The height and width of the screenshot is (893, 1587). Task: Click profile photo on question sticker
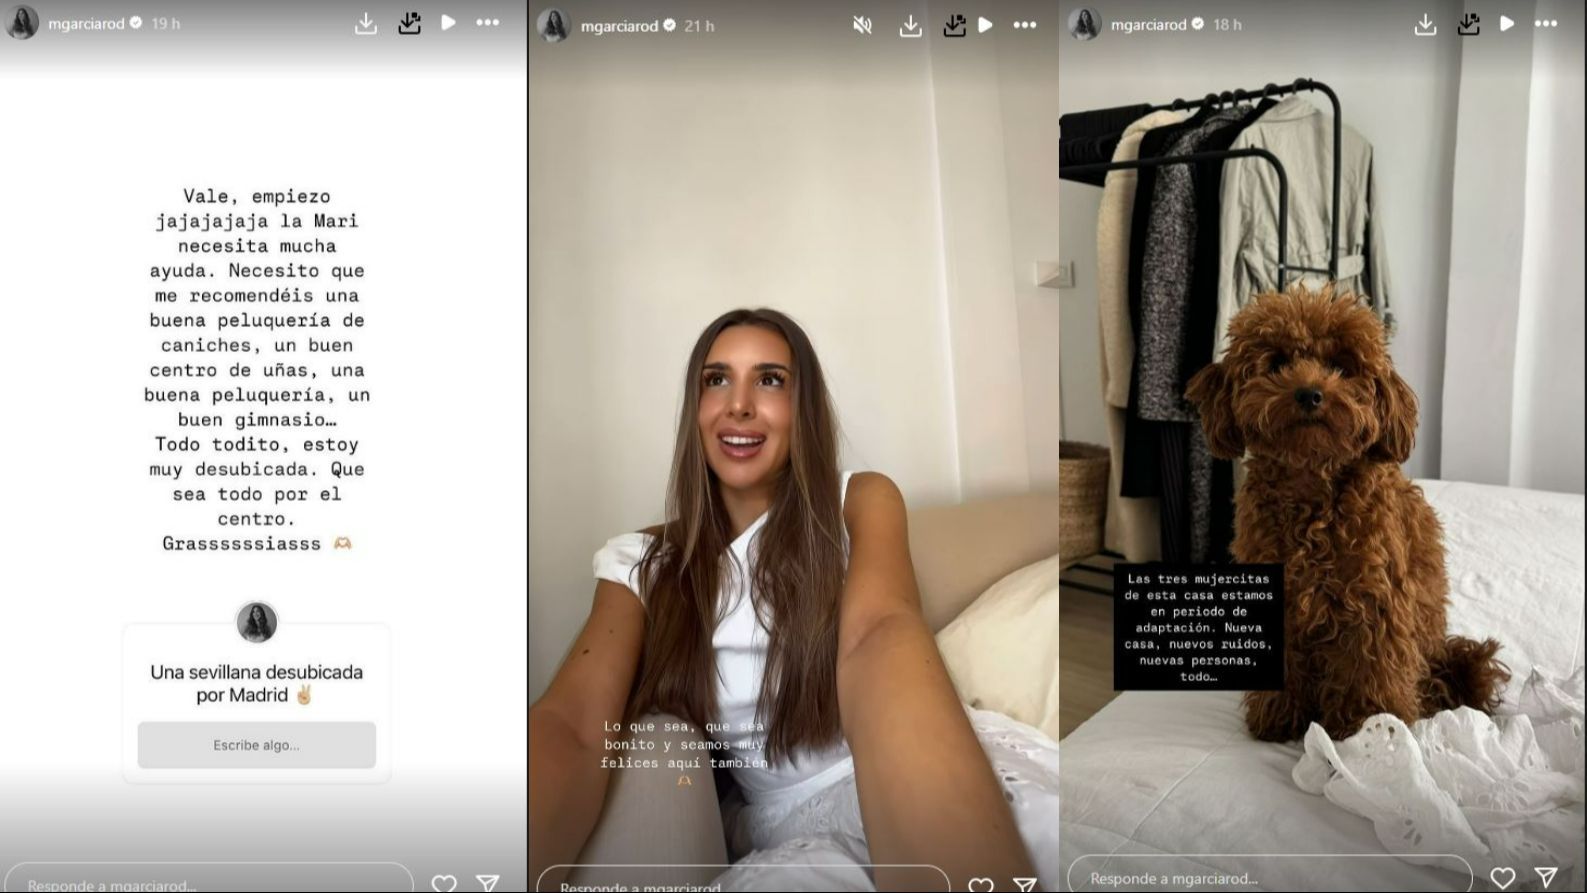coord(257,622)
